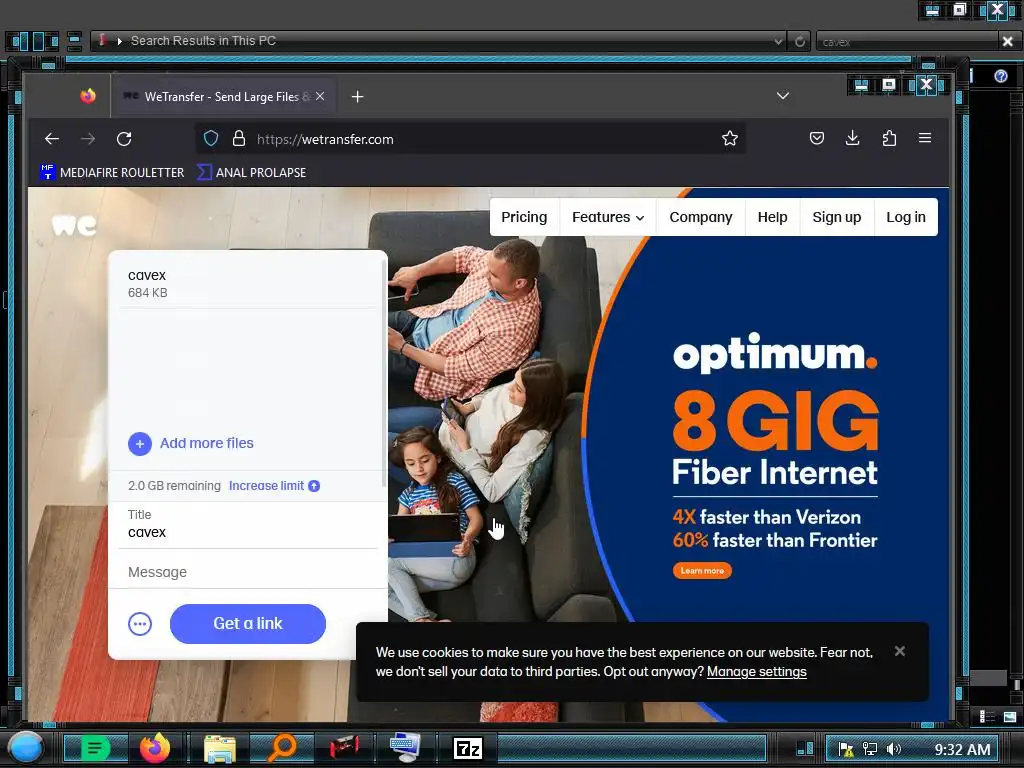Click the upload panel scrollbar
The height and width of the screenshot is (768, 1024).
[x=383, y=372]
